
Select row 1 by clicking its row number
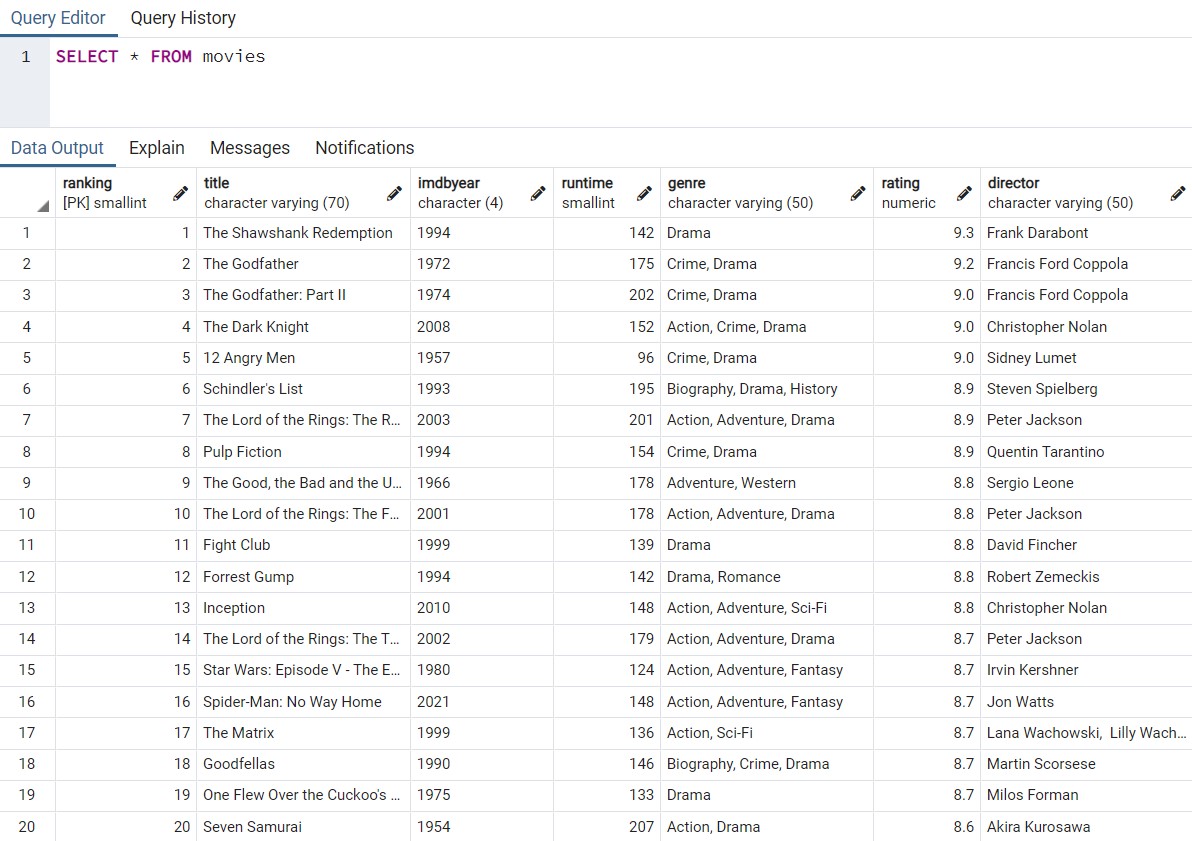tap(25, 233)
